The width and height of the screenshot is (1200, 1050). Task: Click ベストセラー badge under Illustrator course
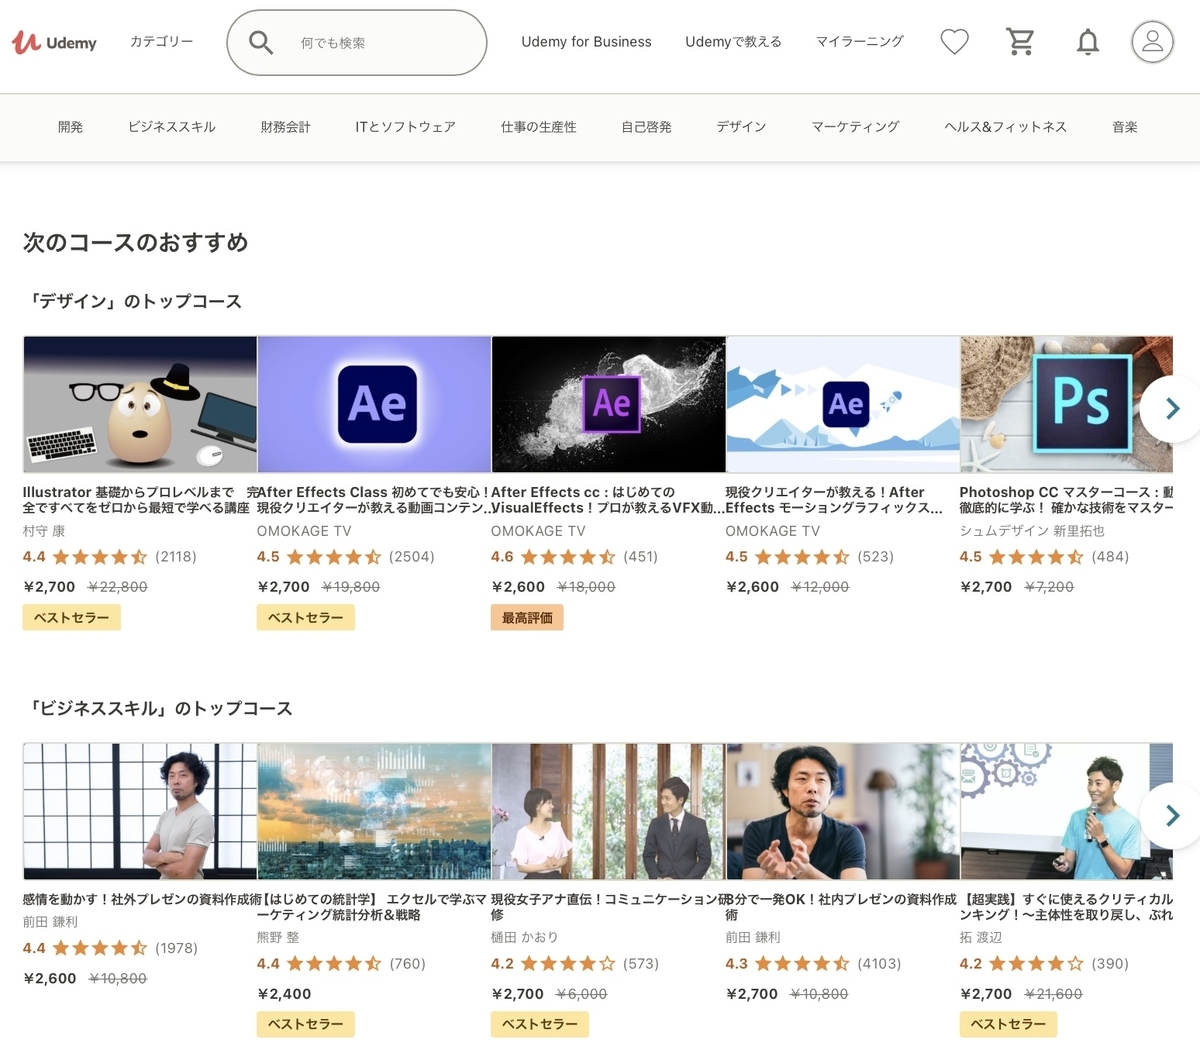72,618
